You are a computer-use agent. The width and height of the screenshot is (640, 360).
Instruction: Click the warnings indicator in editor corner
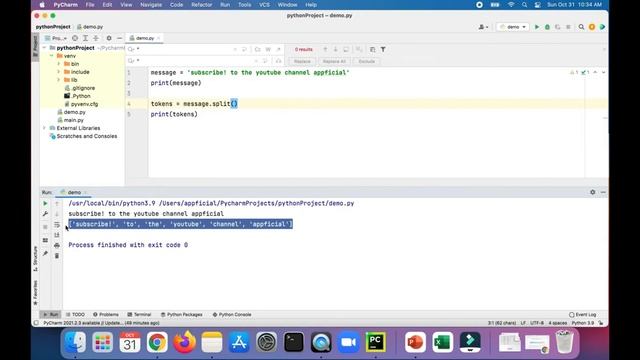(x=574, y=72)
